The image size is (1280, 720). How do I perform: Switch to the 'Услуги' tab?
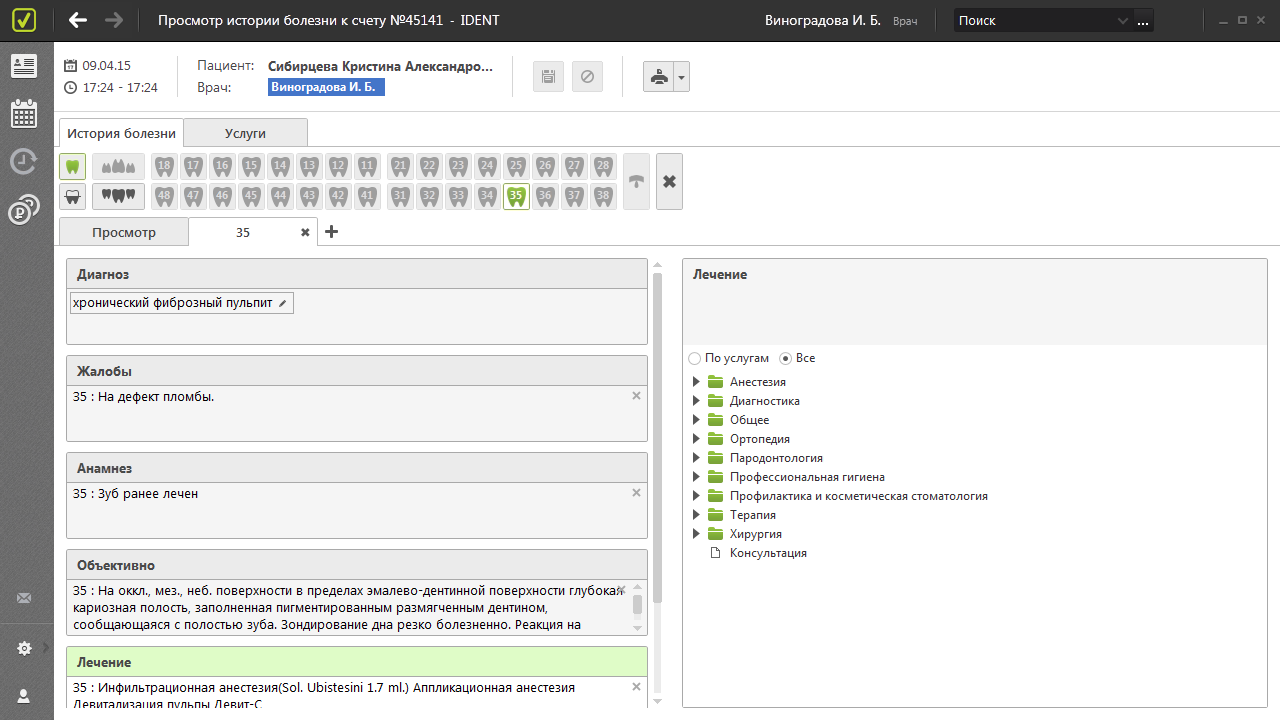[x=245, y=133]
